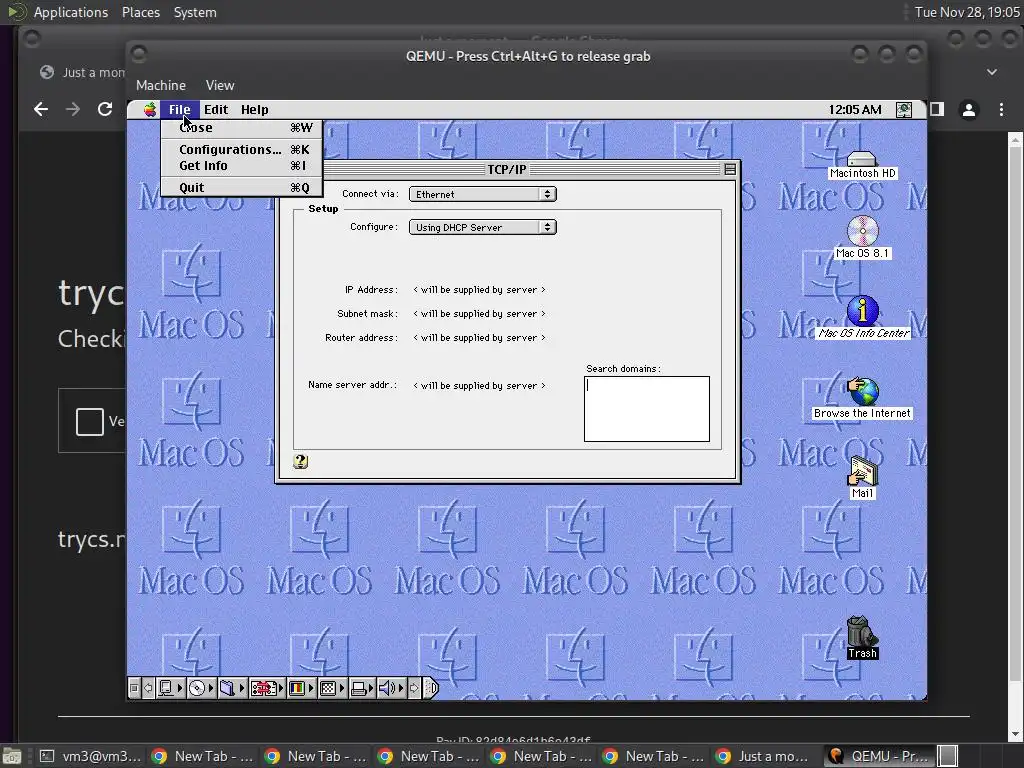Image resolution: width=1024 pixels, height=768 pixels.
Task: Click the Subnet mask 'will be supplied by server' text
Action: click(479, 314)
